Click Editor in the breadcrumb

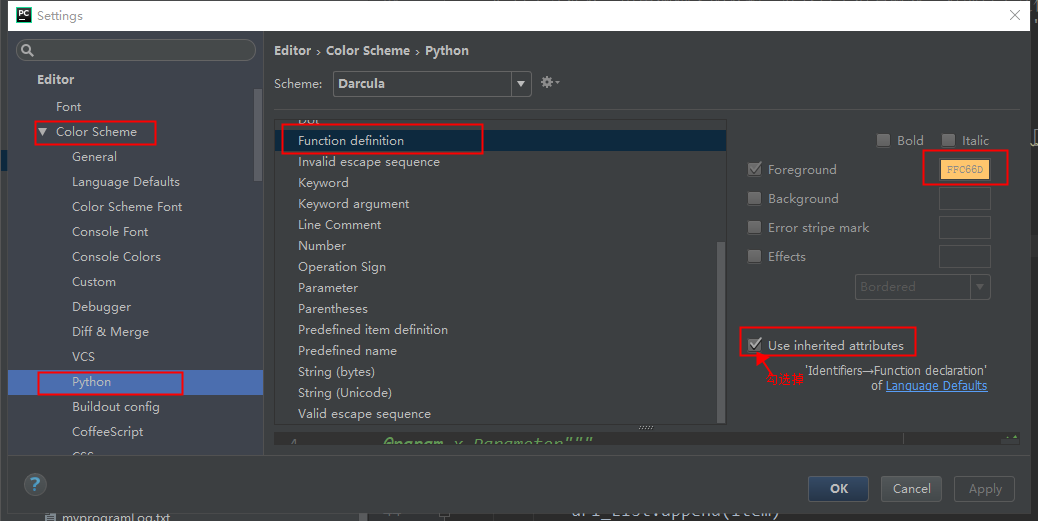292,50
